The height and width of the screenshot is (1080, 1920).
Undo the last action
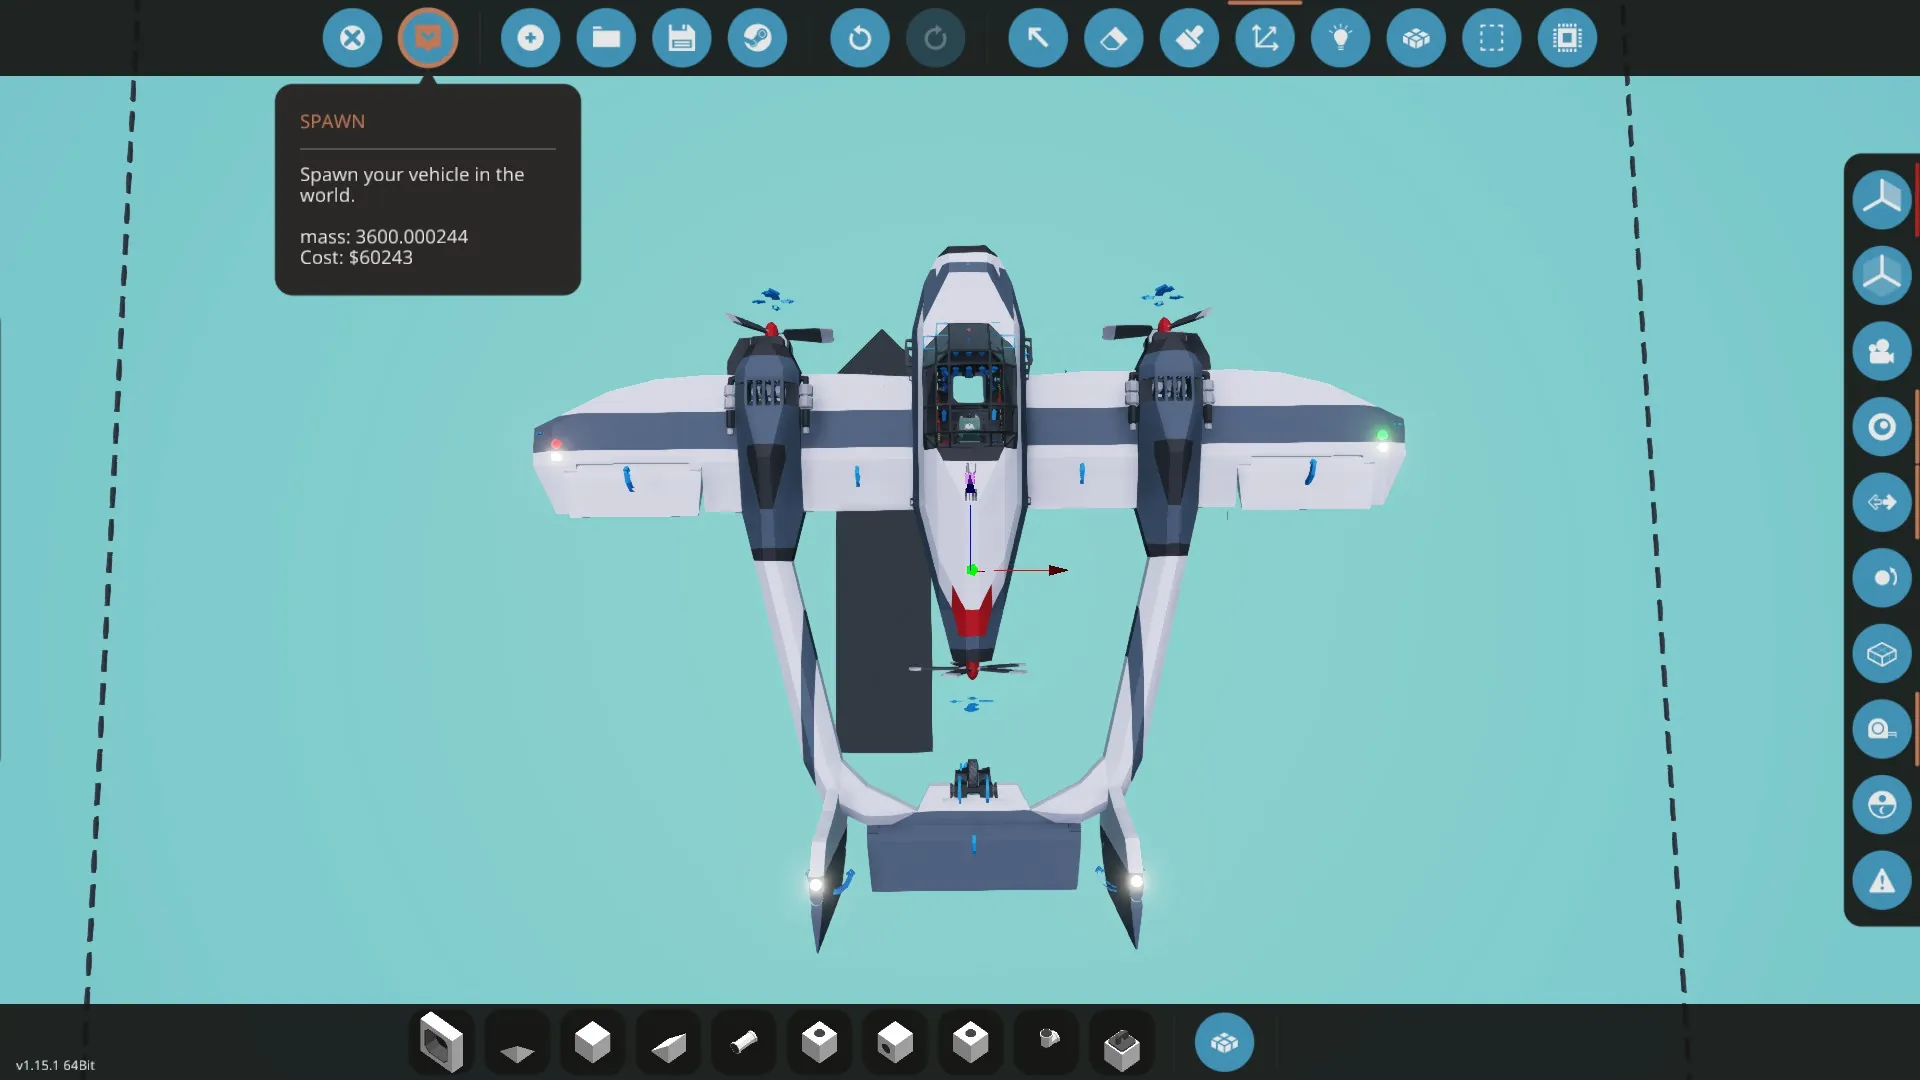click(x=859, y=39)
